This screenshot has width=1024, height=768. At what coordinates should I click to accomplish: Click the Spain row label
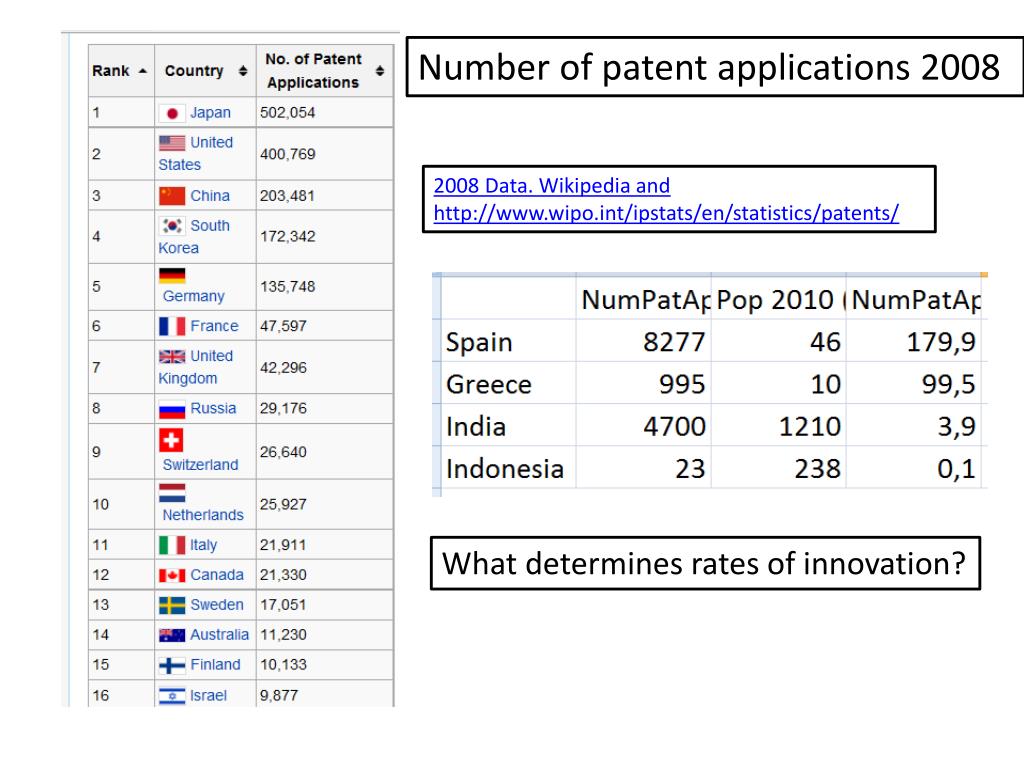coord(479,342)
